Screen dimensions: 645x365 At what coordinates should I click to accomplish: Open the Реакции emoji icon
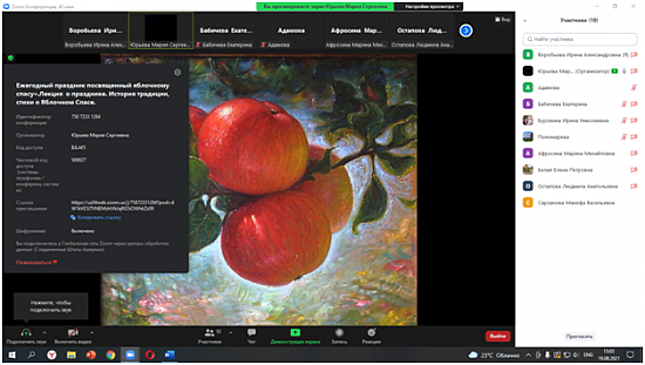point(371,332)
